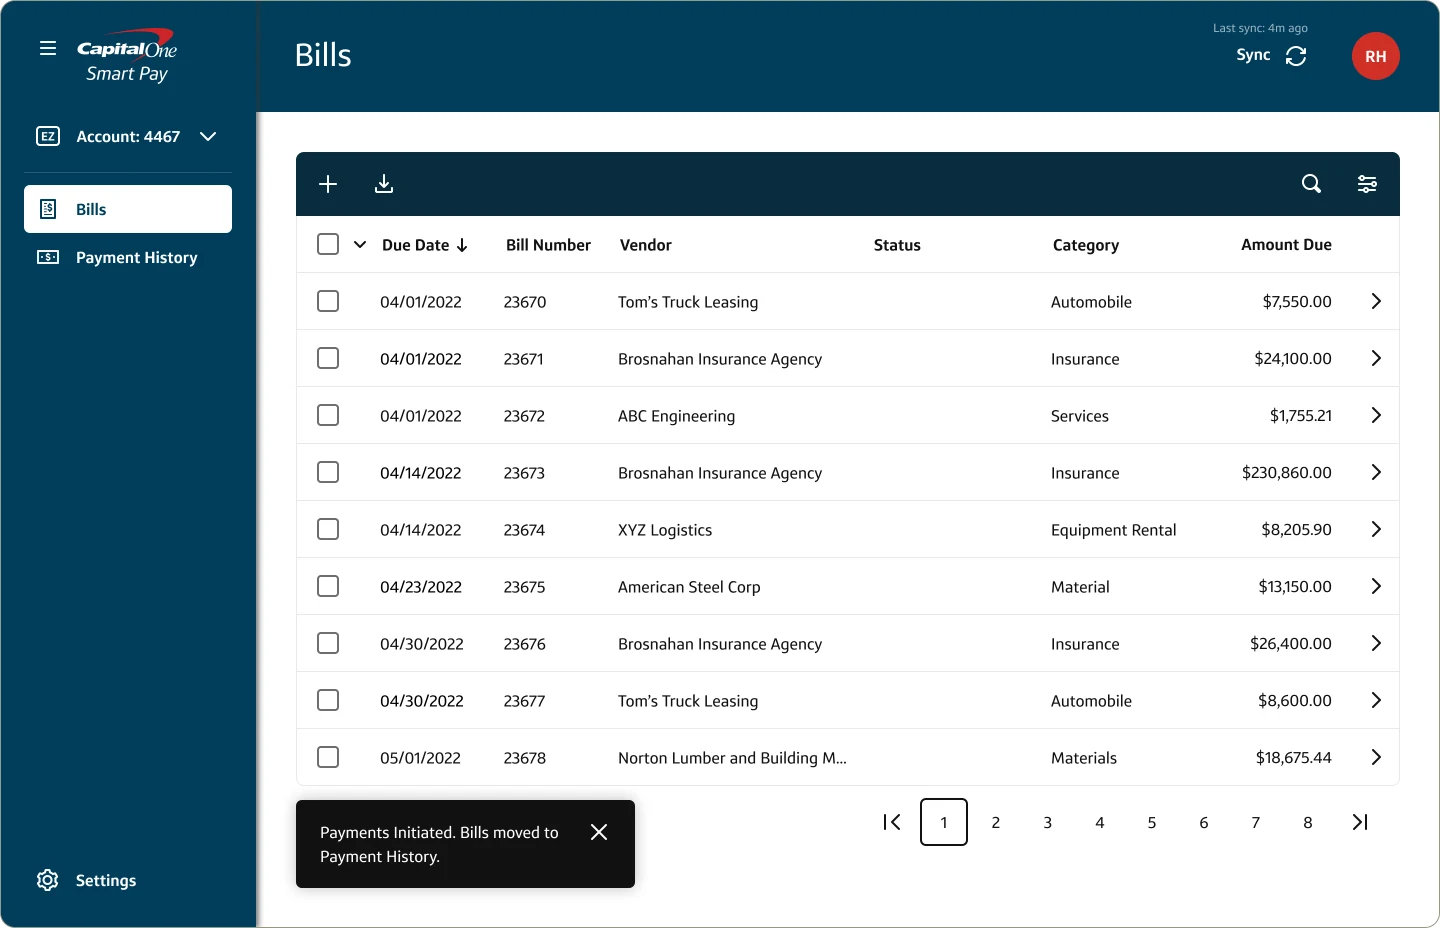The image size is (1440, 928).
Task: Click the Category column header
Action: tap(1086, 245)
